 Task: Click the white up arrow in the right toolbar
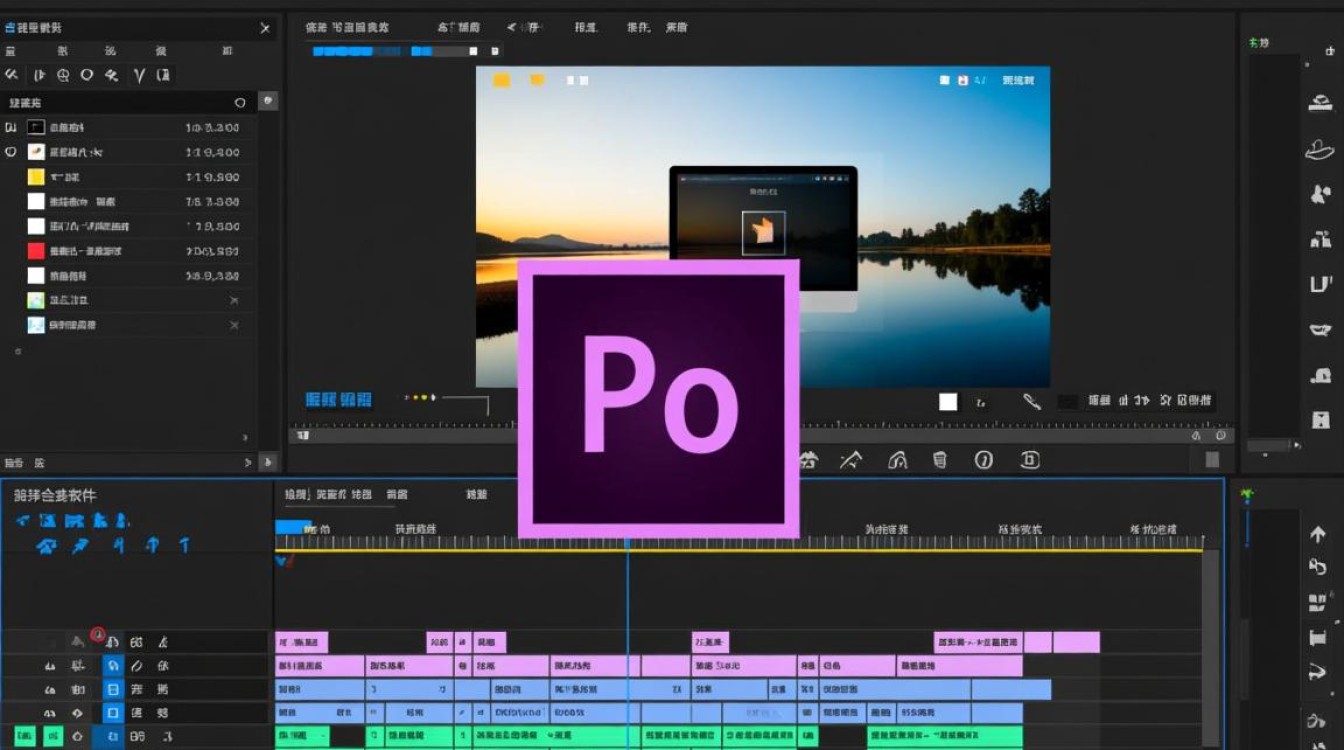(1318, 536)
